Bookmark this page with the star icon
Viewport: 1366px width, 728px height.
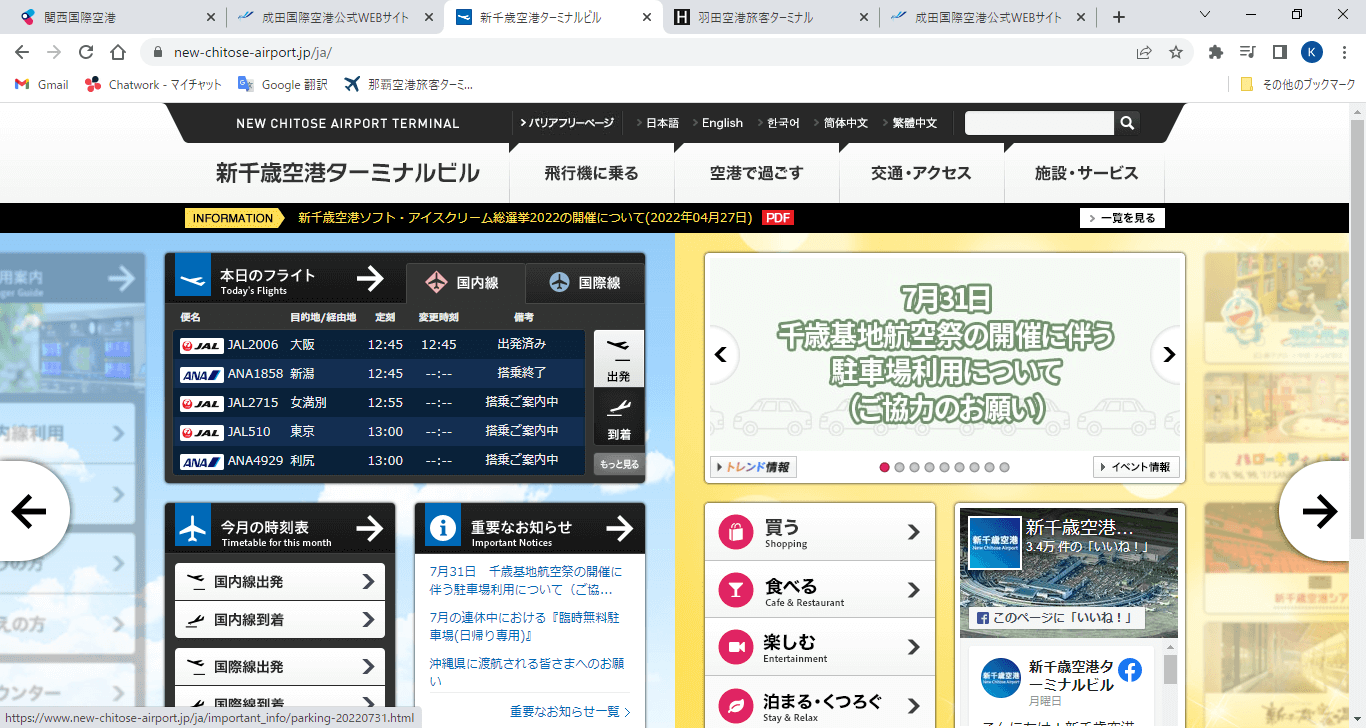point(1176,52)
